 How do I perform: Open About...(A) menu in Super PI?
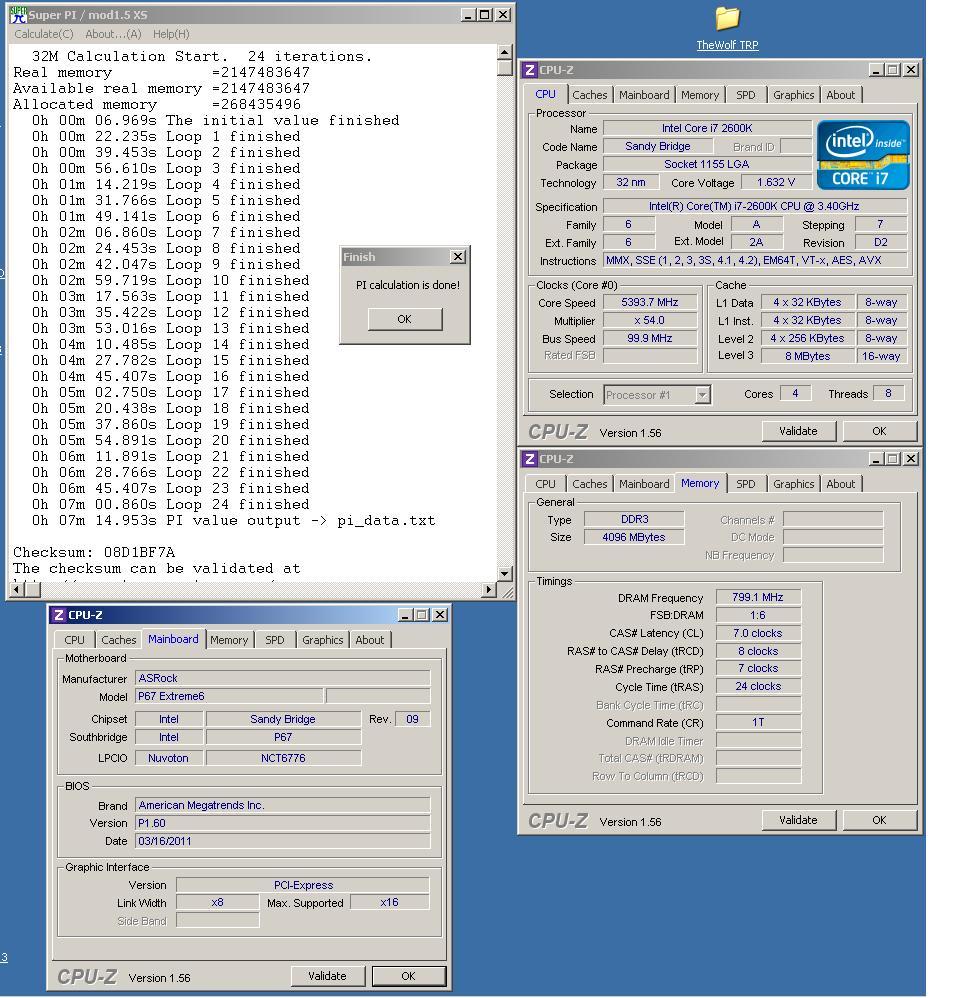[x=113, y=34]
